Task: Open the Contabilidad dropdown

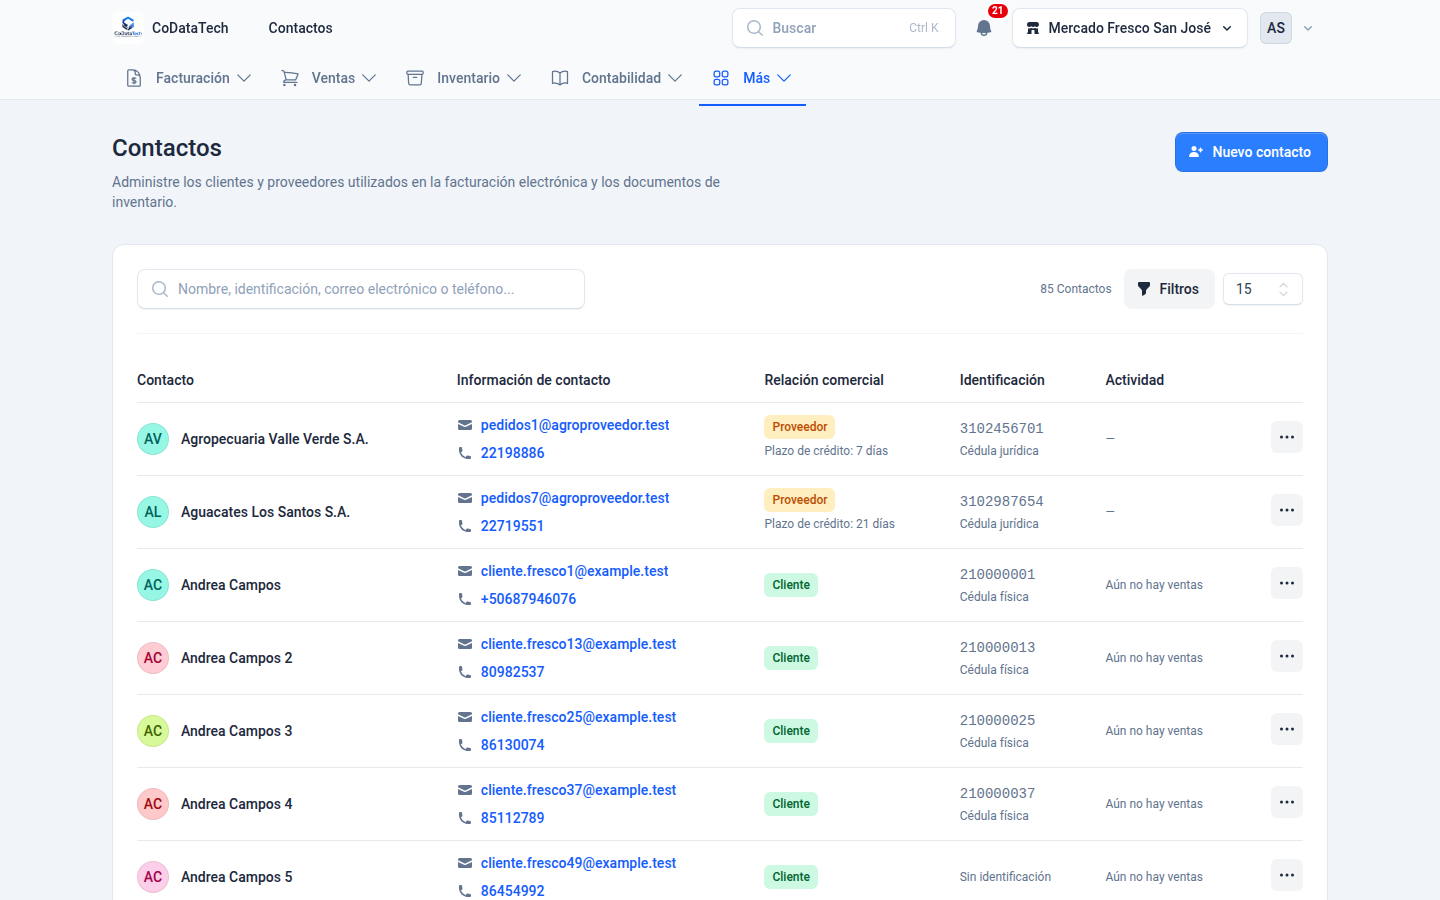Action: coord(617,78)
